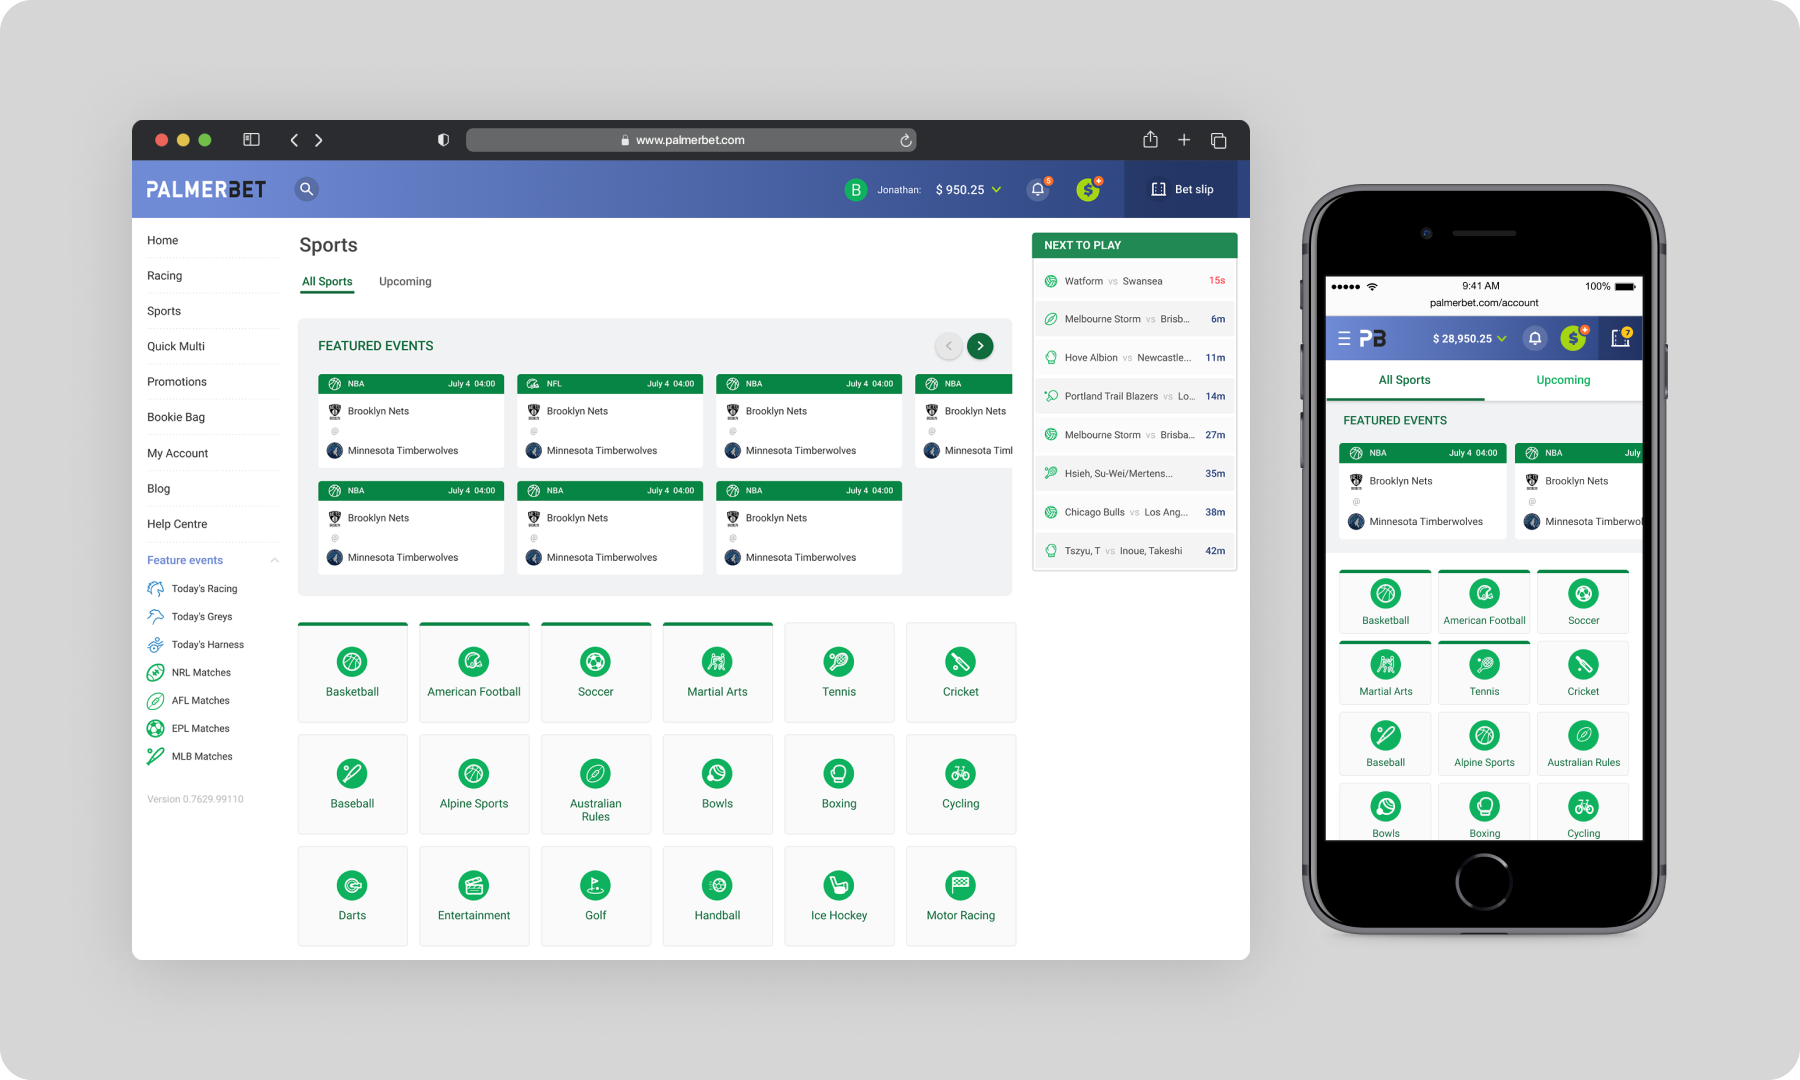Switch to the Upcoming tab on desktop
Image resolution: width=1800 pixels, height=1080 pixels.
[405, 282]
